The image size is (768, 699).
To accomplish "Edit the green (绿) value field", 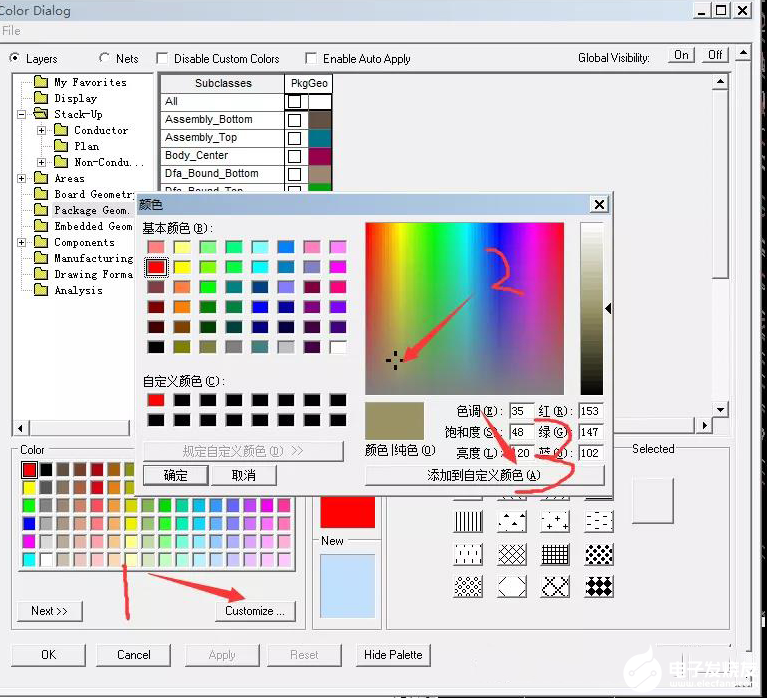I will click(590, 432).
